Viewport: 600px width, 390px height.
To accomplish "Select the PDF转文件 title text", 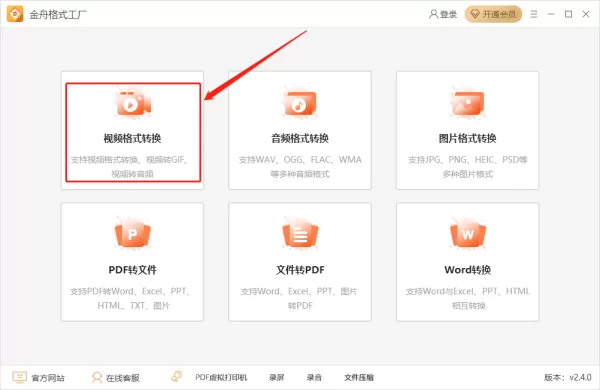I will (x=132, y=270).
